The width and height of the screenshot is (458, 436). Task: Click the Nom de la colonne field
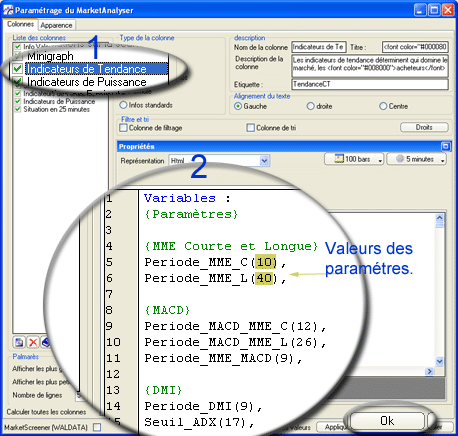(x=319, y=47)
